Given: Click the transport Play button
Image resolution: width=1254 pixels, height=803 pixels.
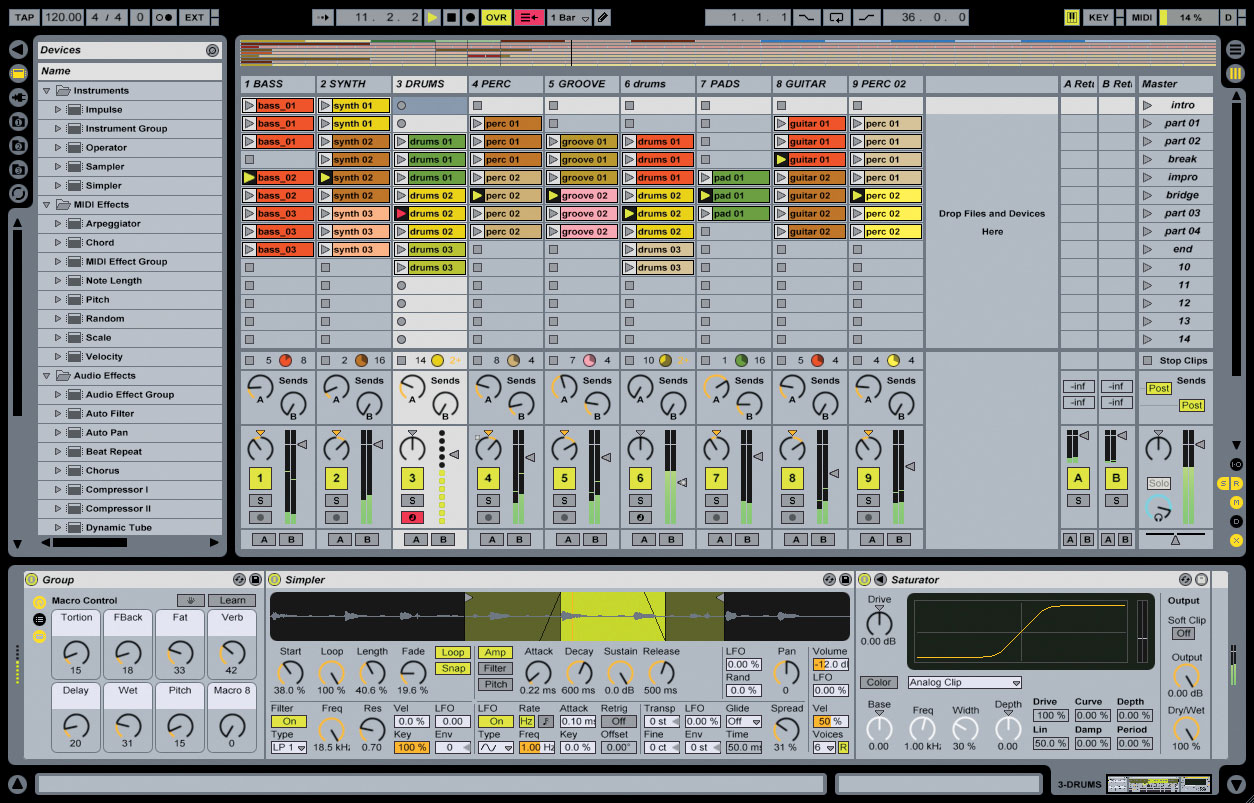Looking at the screenshot, I should pos(432,17).
